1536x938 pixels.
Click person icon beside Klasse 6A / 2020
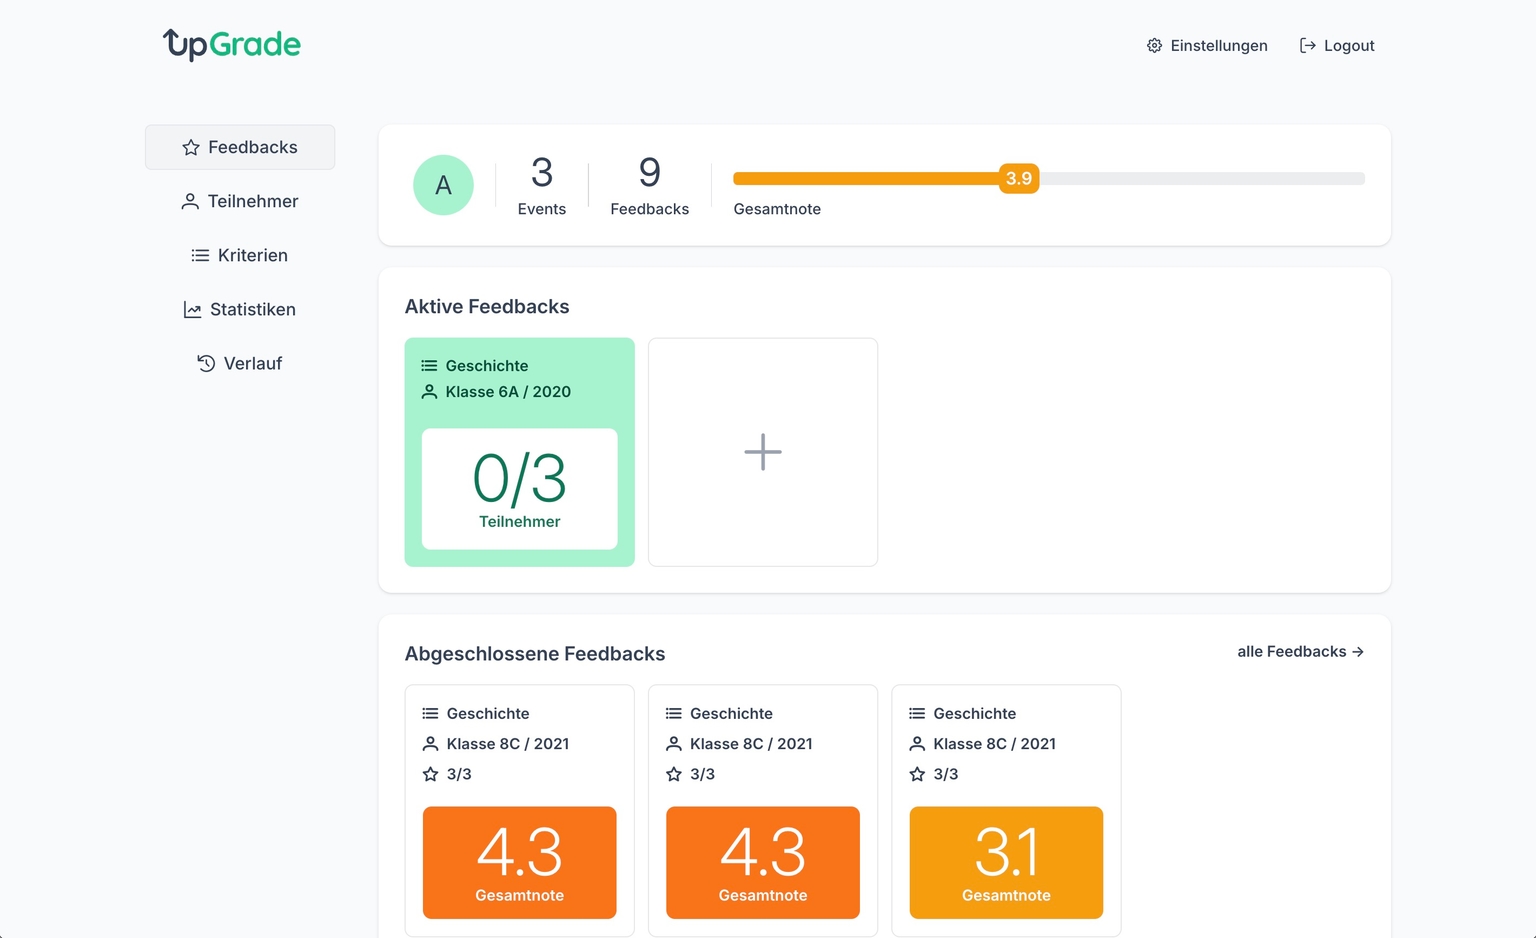429,391
